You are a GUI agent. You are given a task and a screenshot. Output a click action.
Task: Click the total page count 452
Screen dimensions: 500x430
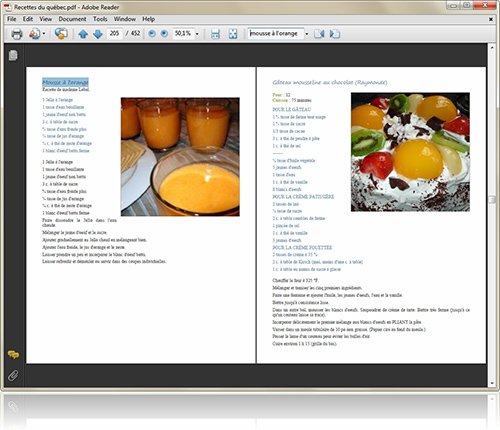135,33
